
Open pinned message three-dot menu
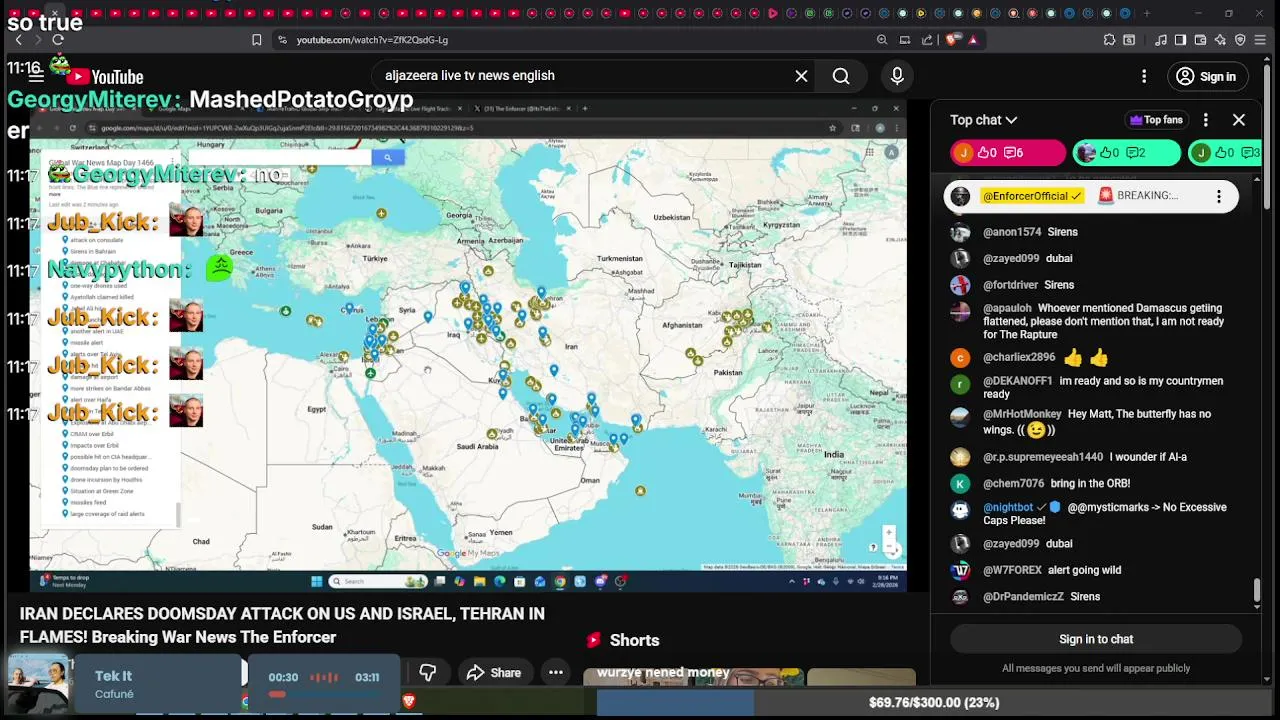1219,197
